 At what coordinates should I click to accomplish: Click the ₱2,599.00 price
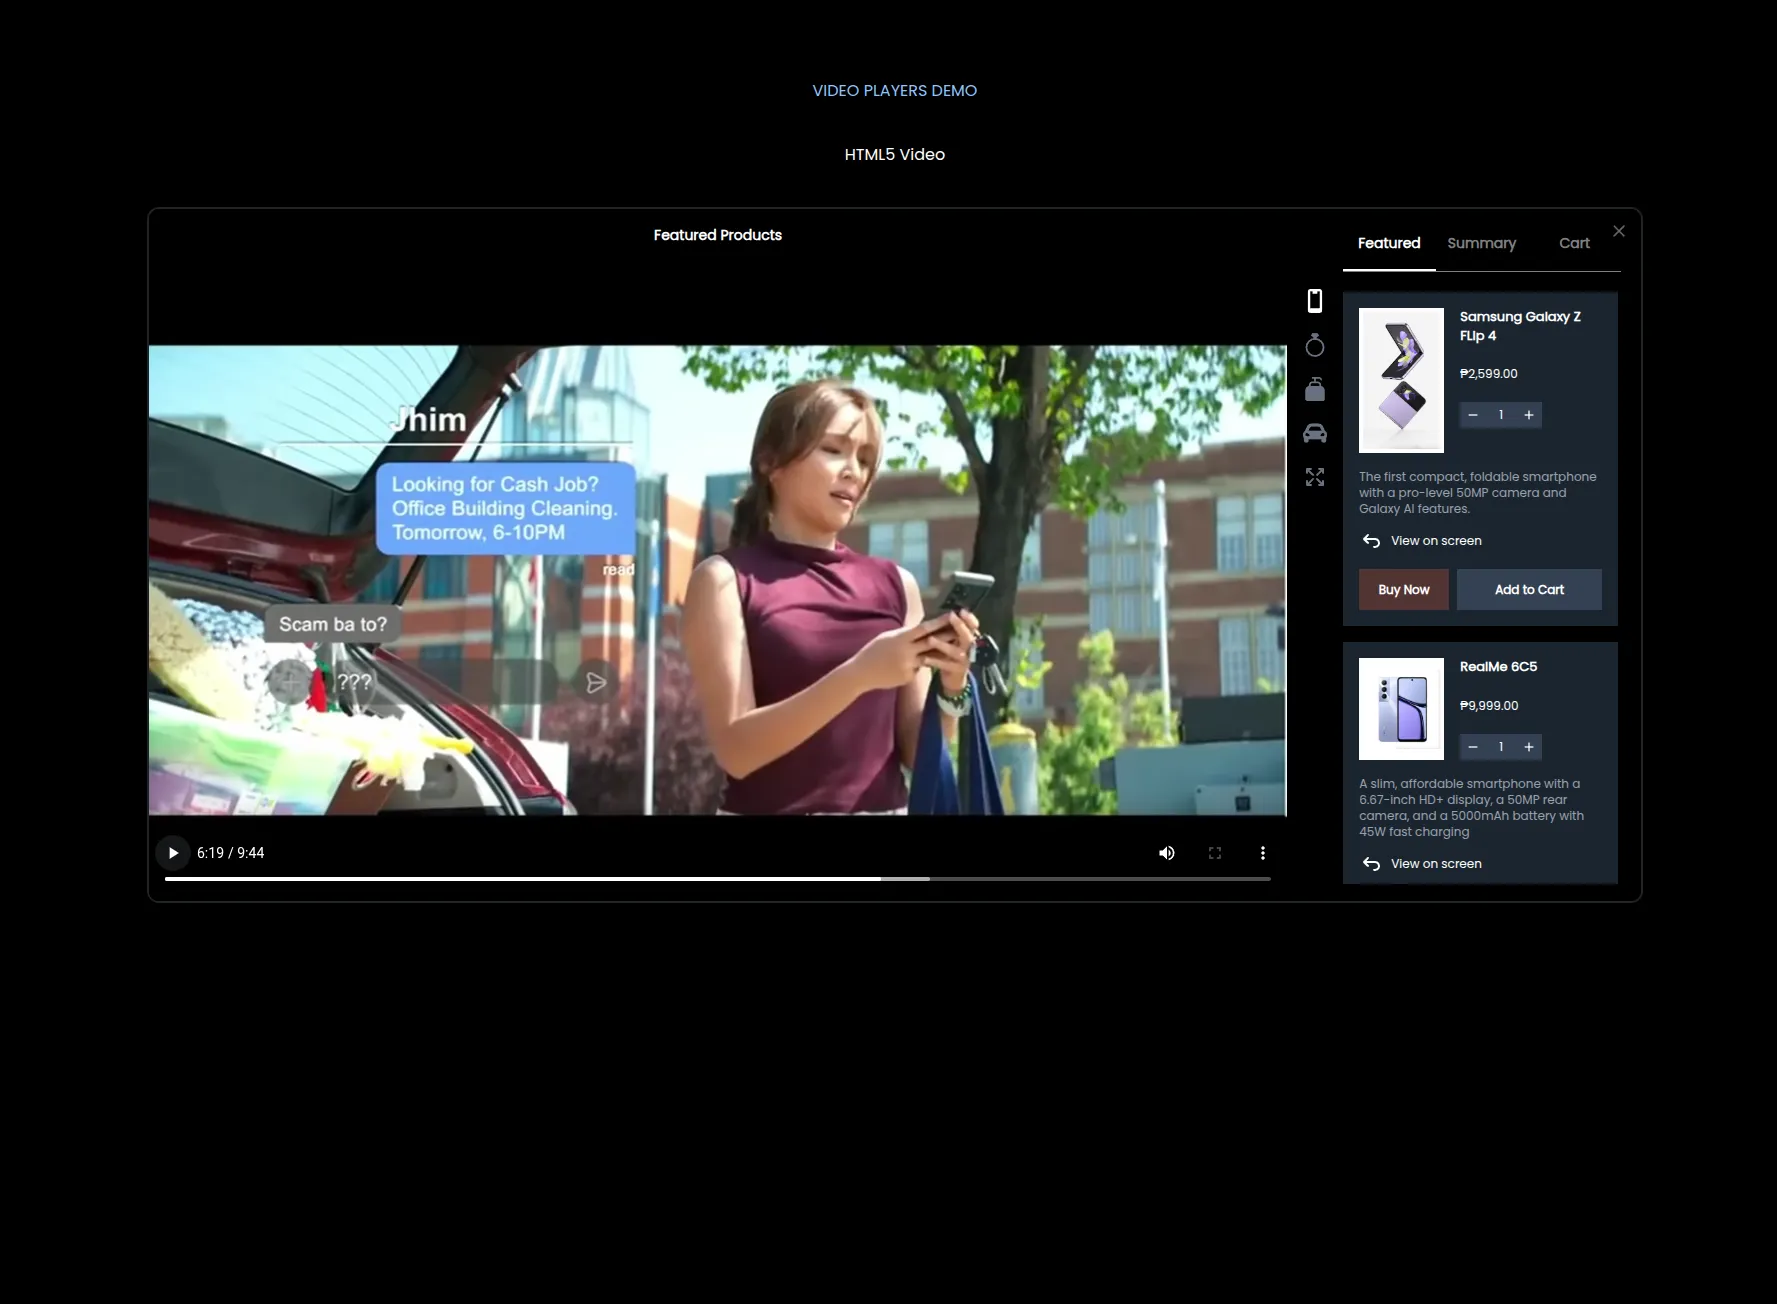[x=1489, y=374]
